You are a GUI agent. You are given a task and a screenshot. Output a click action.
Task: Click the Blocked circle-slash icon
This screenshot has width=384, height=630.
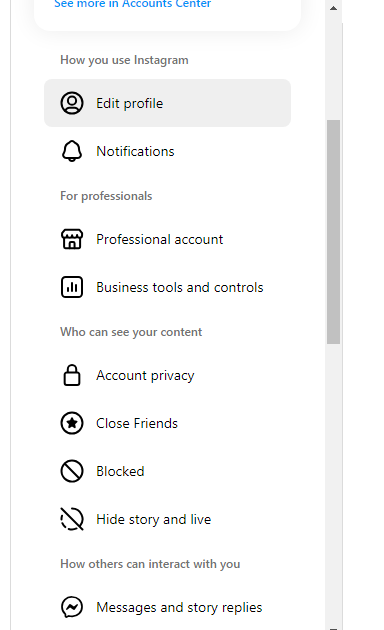pyautogui.click(x=72, y=471)
